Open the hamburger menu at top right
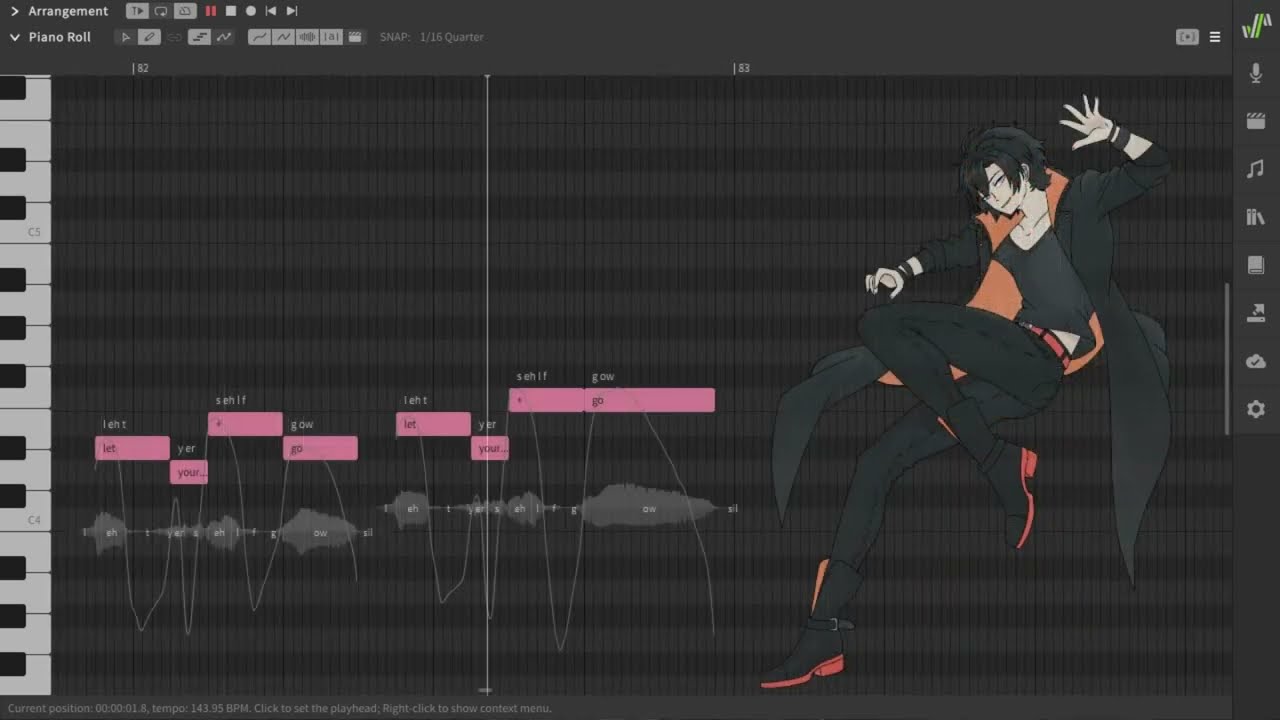Image resolution: width=1280 pixels, height=720 pixels. pos(1215,37)
